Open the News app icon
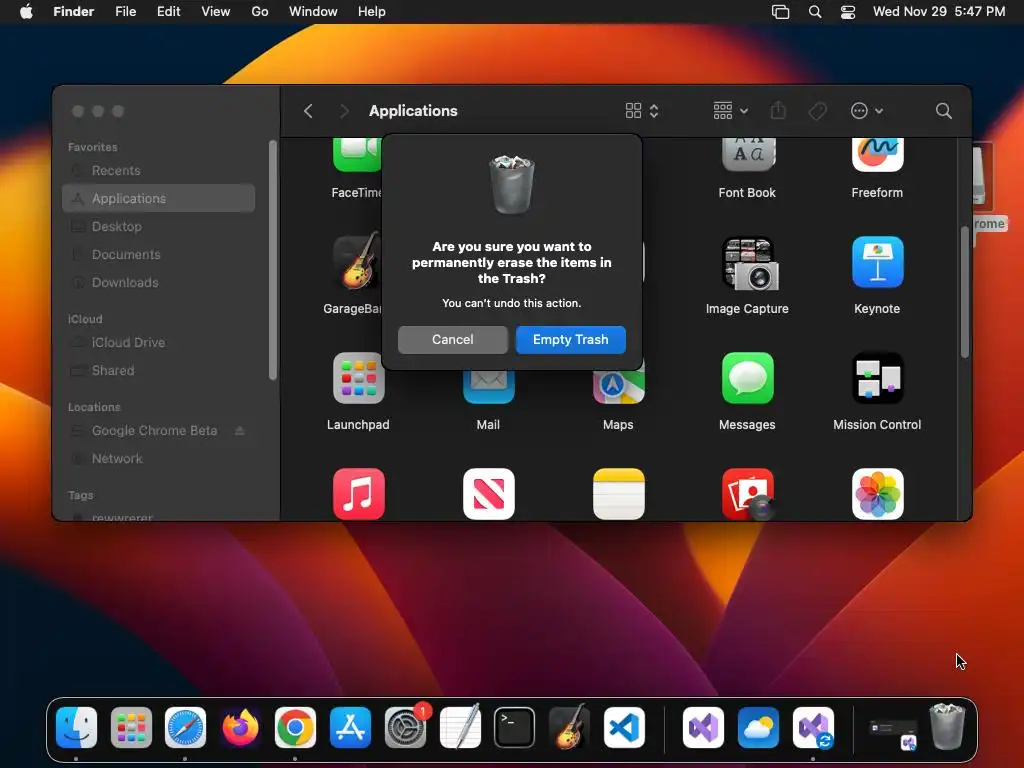This screenshot has height=768, width=1024. 488,494
